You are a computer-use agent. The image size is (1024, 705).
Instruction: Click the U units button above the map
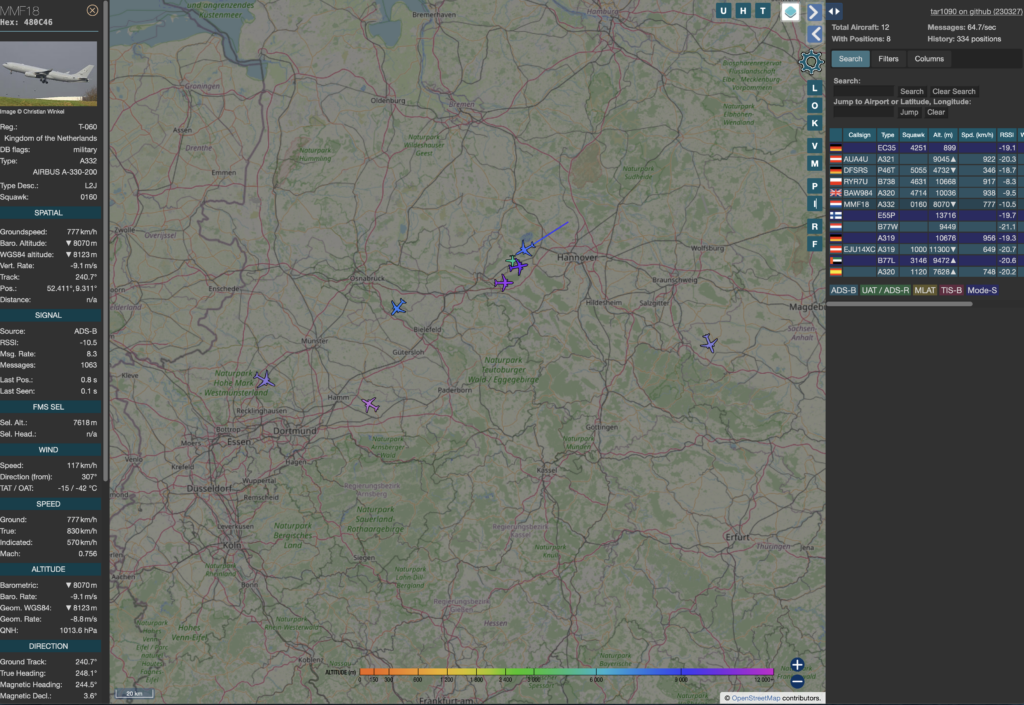coord(723,11)
